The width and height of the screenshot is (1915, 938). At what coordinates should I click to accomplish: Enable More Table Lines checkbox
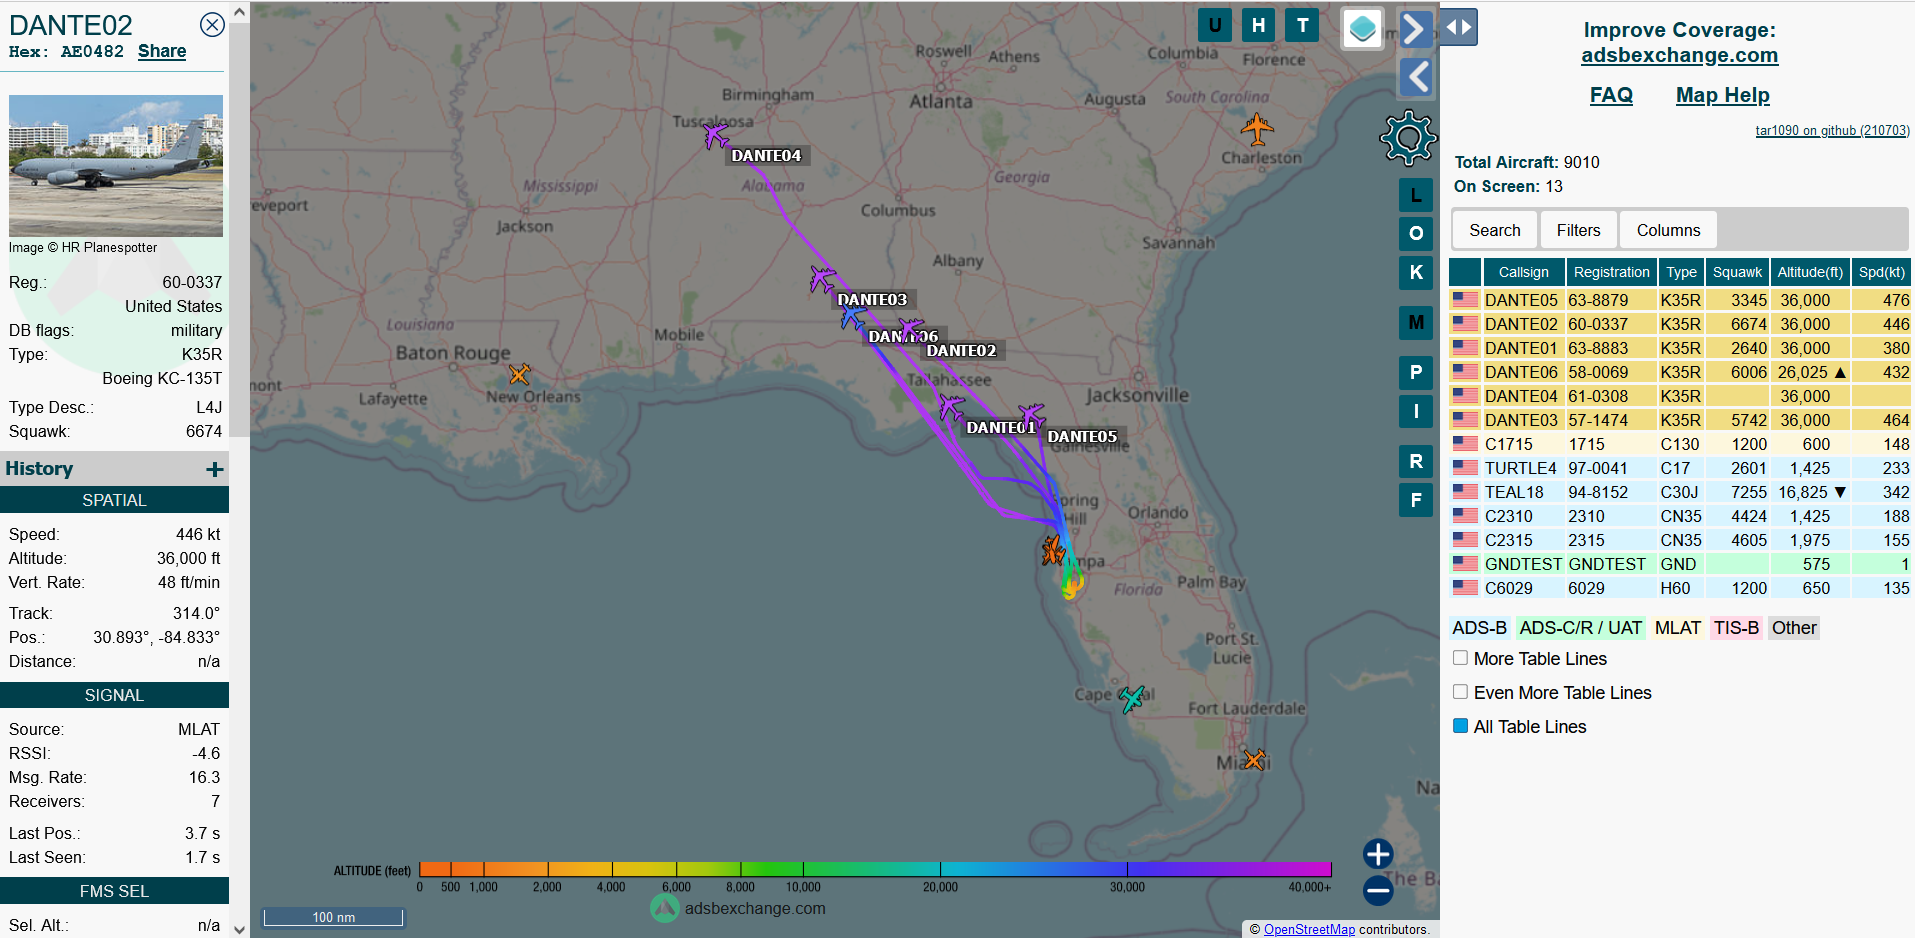(x=1460, y=658)
